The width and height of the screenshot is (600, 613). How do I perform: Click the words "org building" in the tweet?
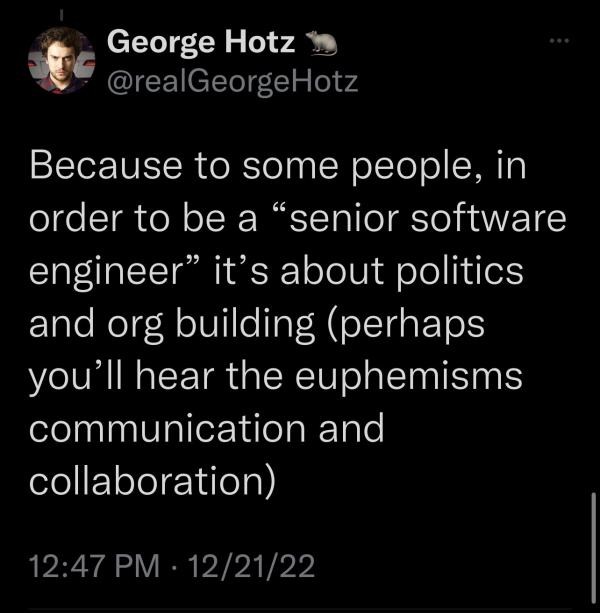211,325
